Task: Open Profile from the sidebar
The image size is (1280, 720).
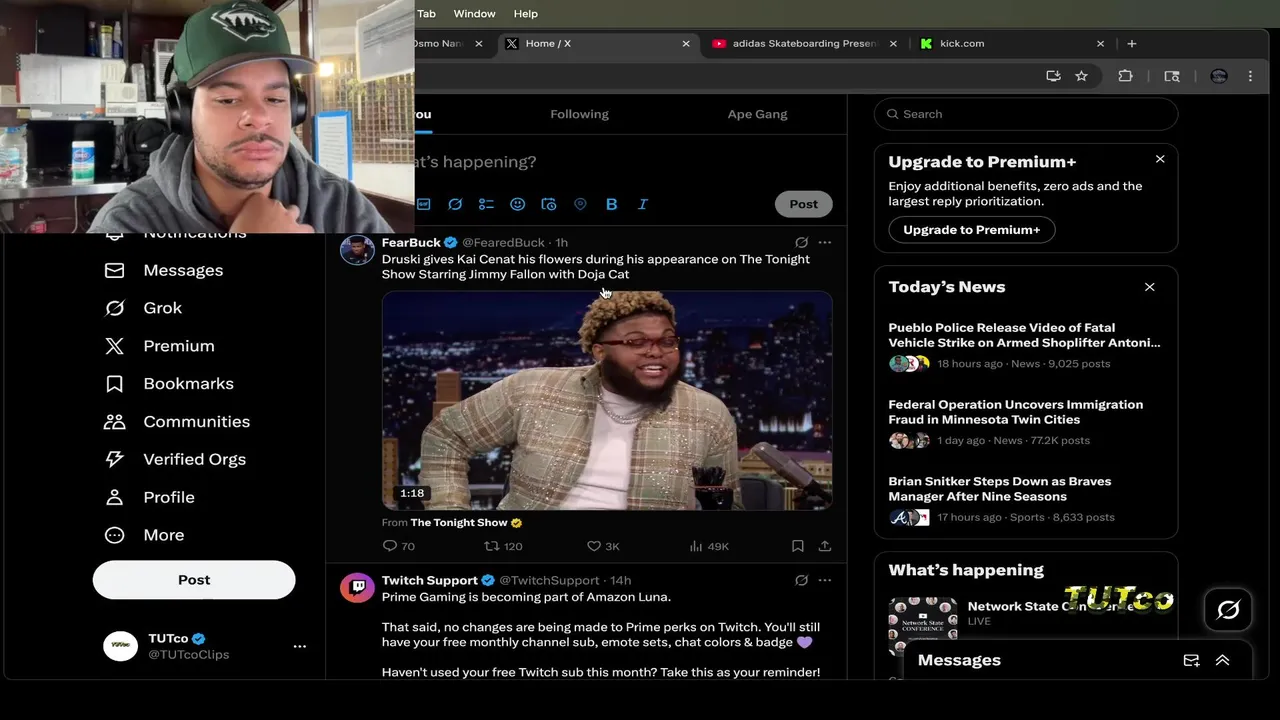Action: point(149,497)
